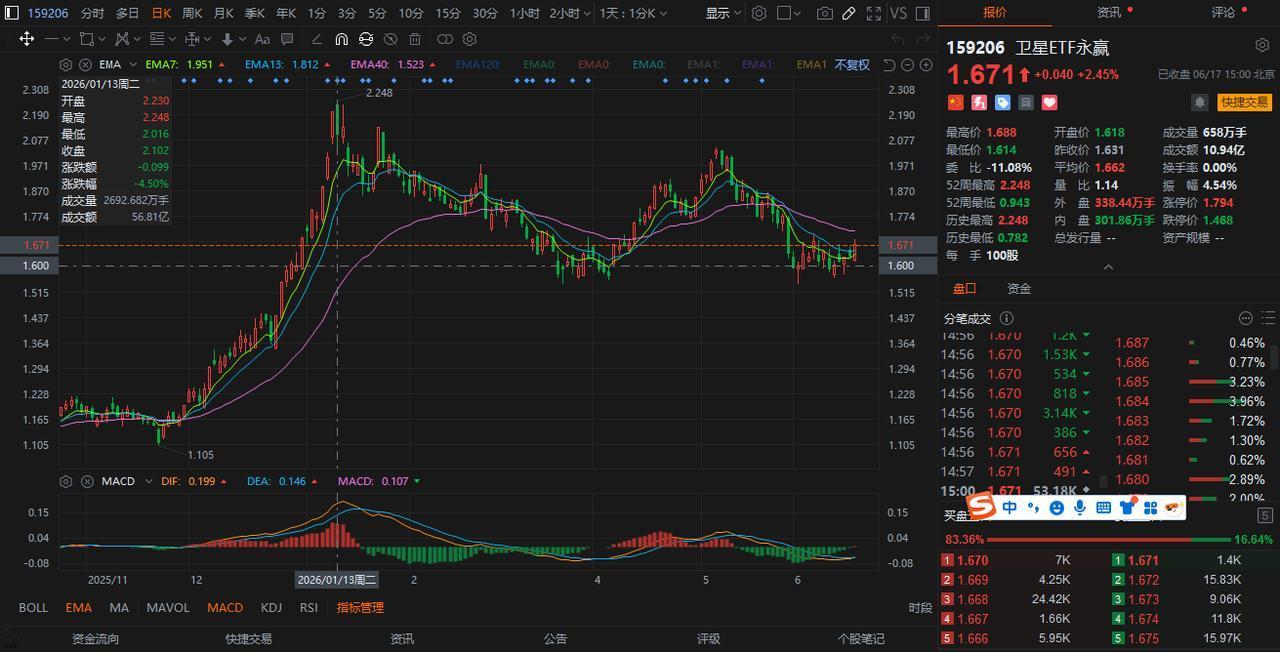The width and height of the screenshot is (1280, 652).
Task: Toggle the magnet snap tool
Action: pos(341,39)
